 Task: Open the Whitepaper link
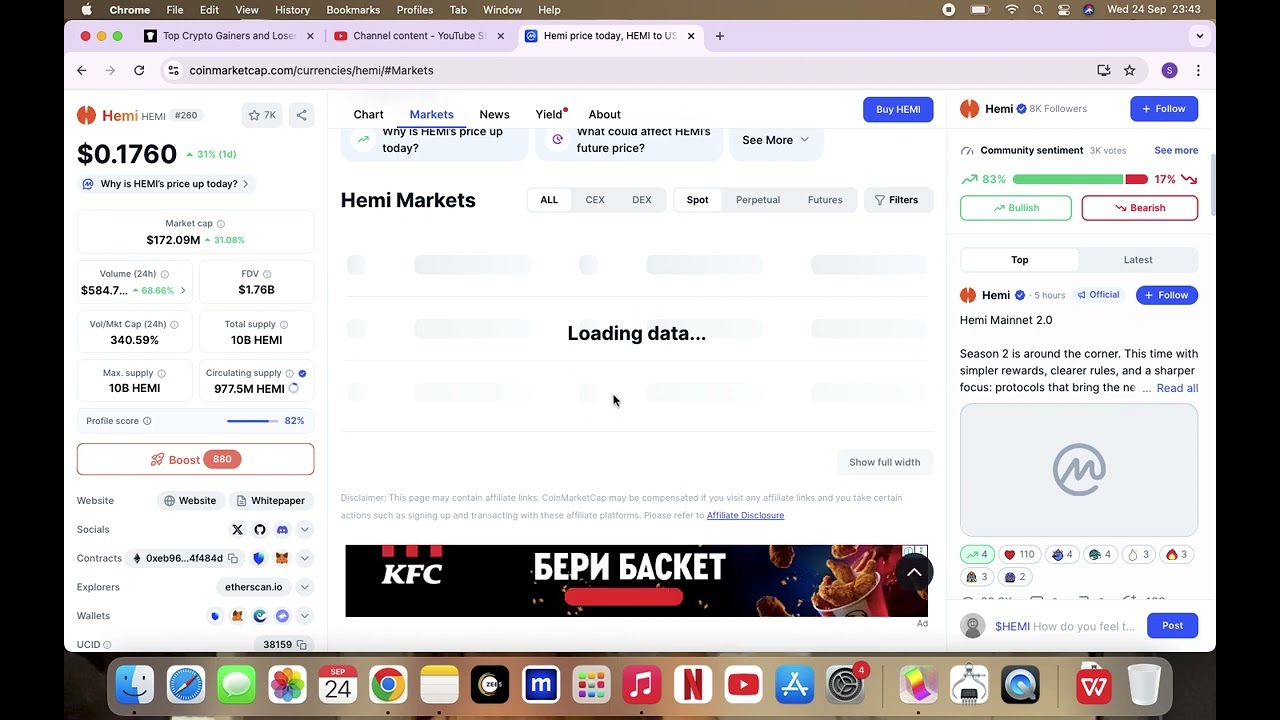[270, 501]
